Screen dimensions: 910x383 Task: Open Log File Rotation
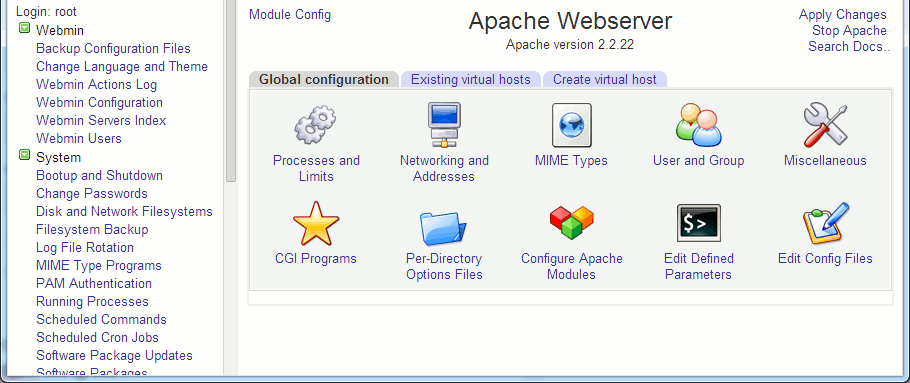(85, 247)
